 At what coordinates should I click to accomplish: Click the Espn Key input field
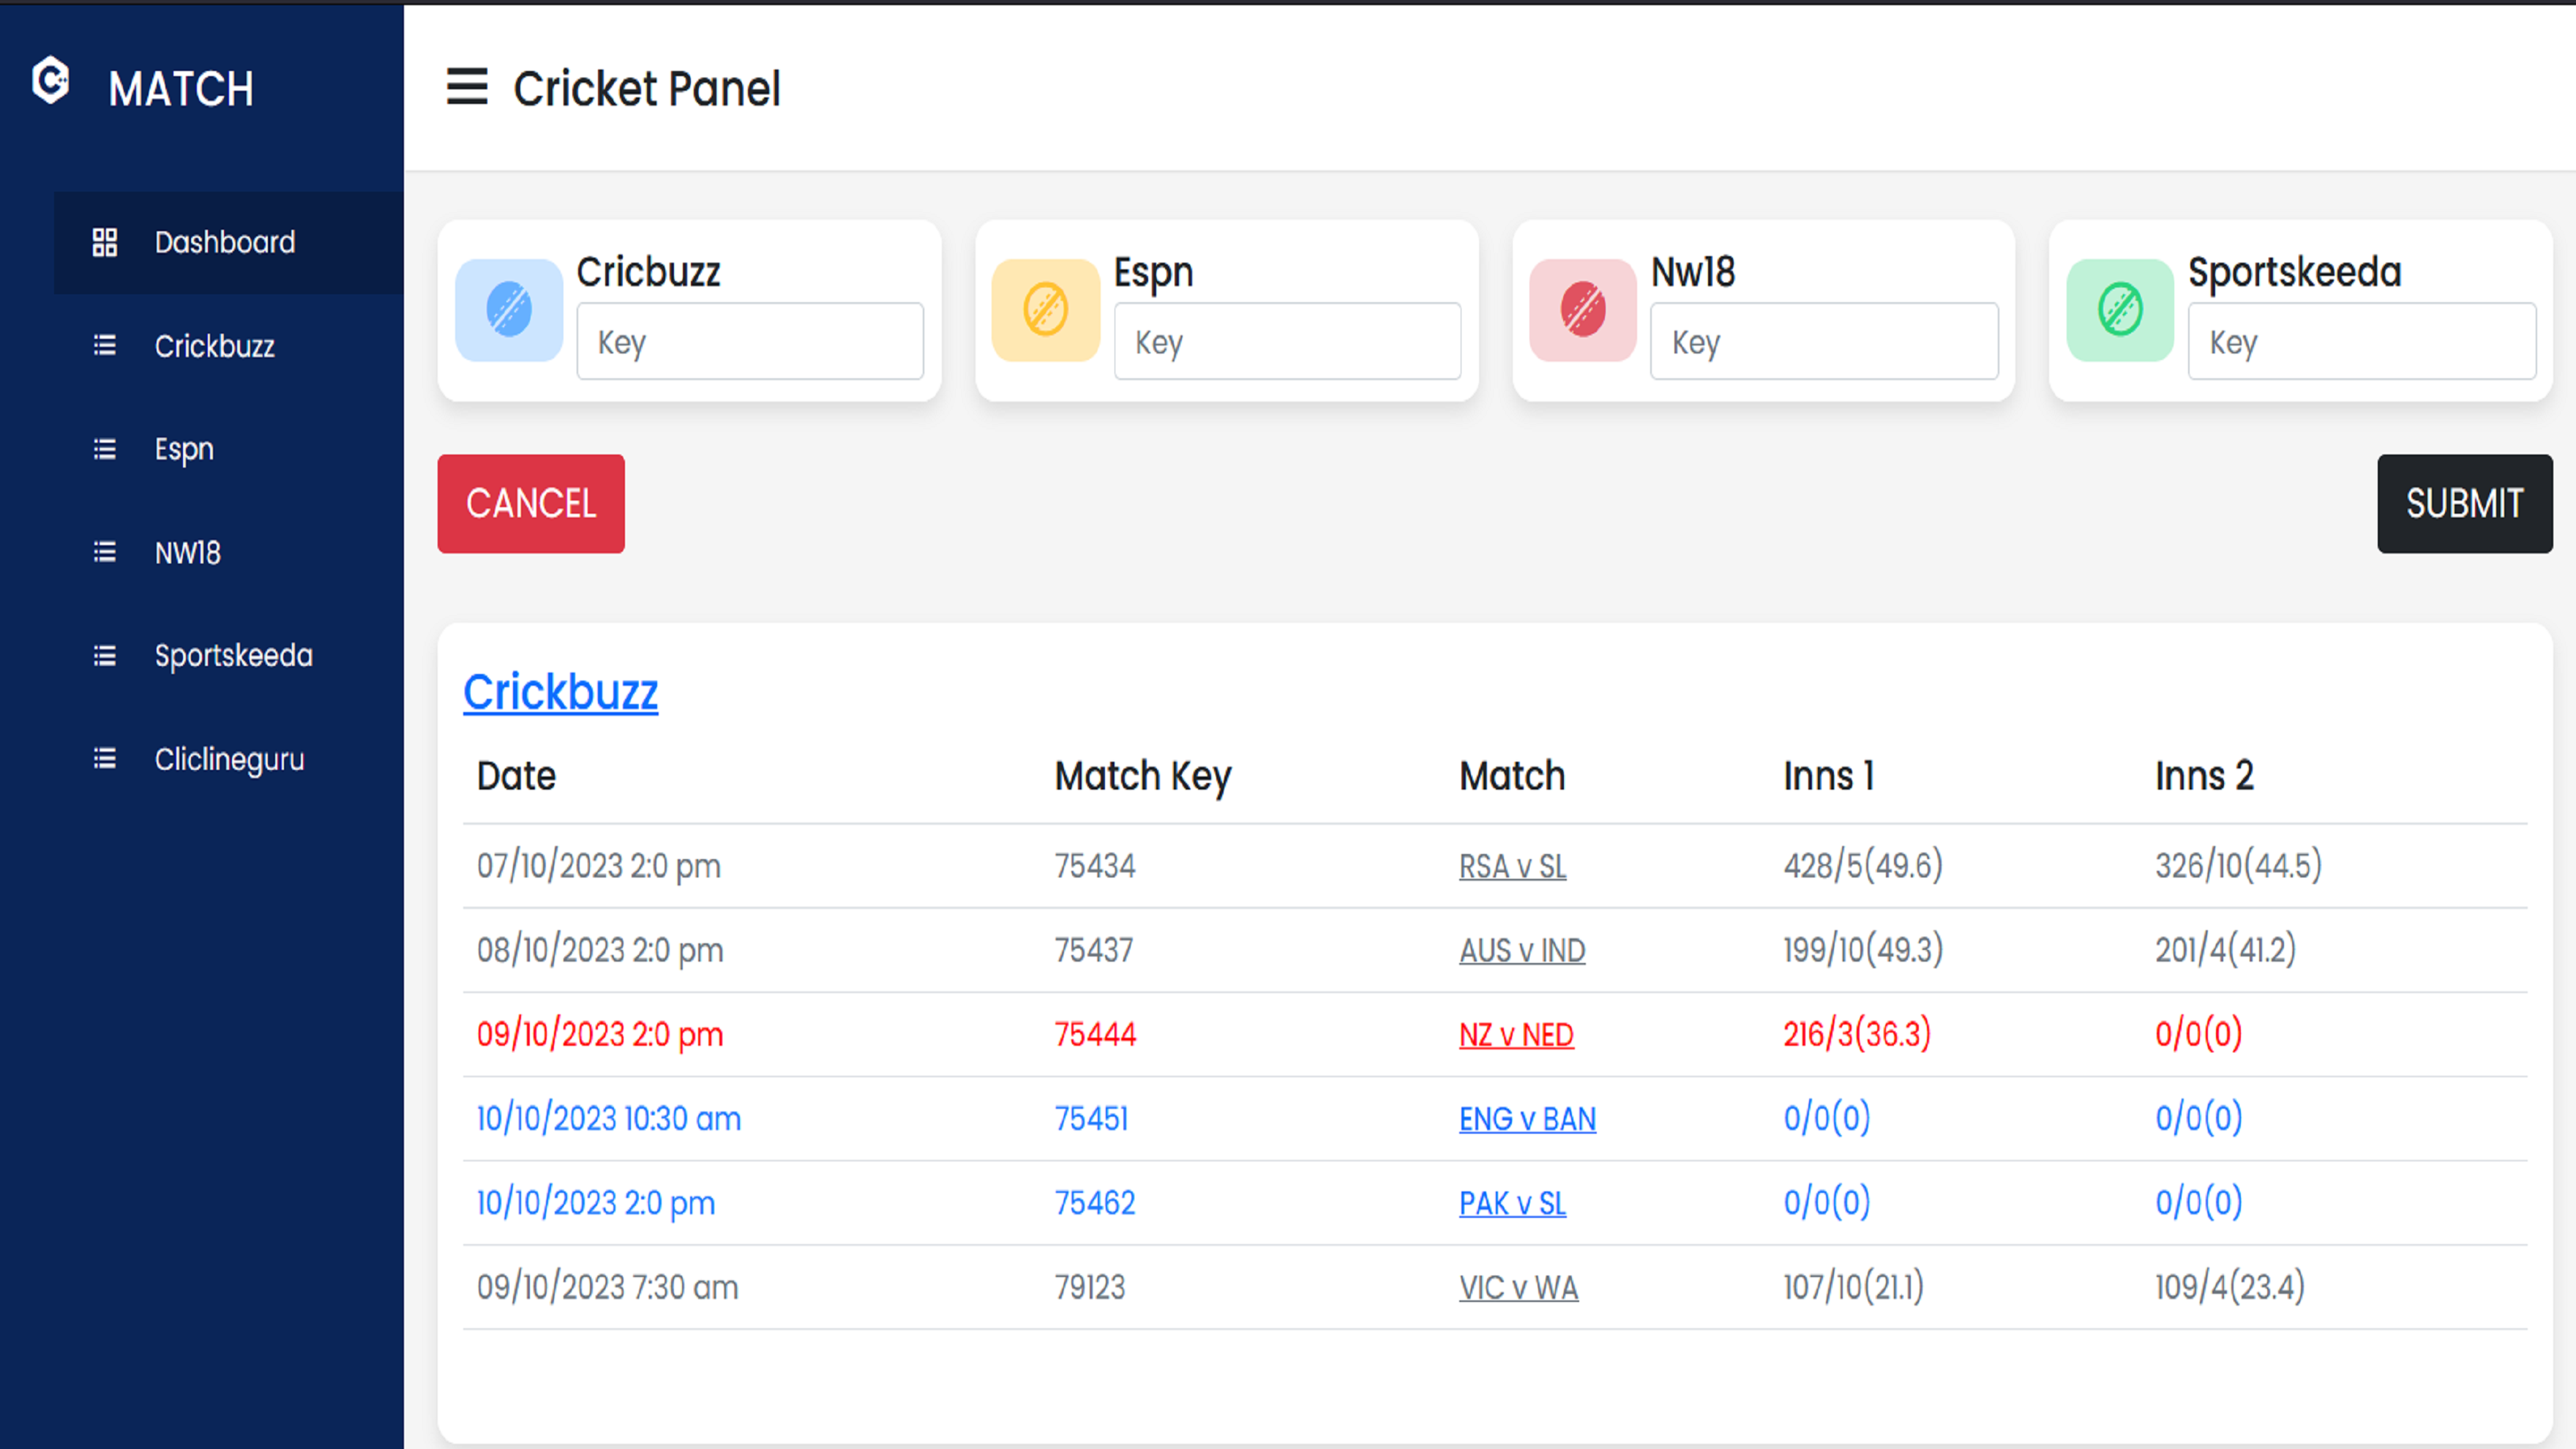[1288, 342]
